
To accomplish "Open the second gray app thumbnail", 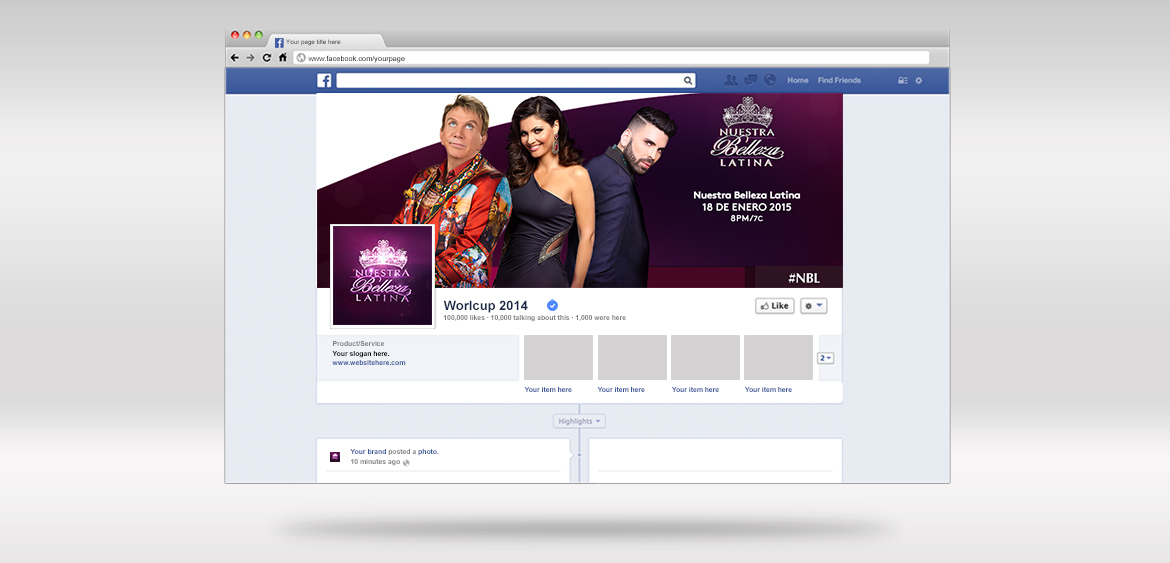I will 632,357.
